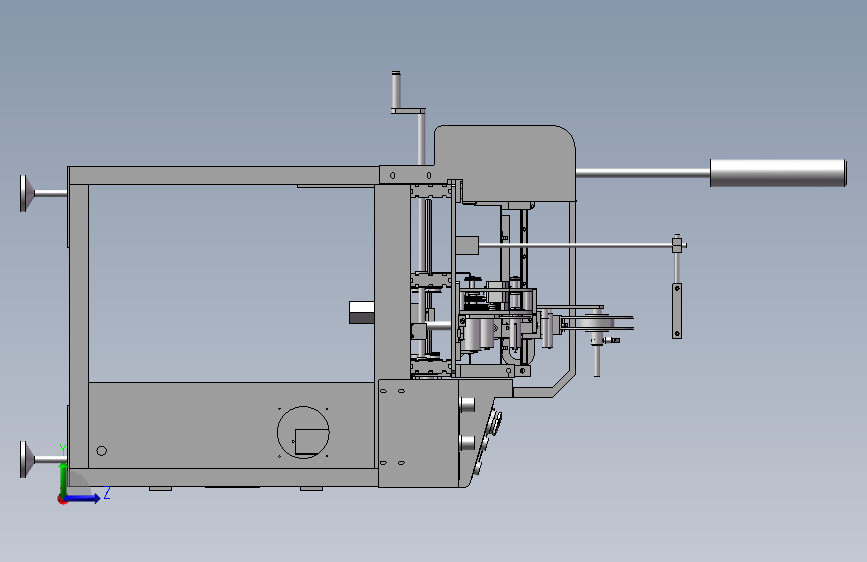Viewport: 867px width, 562px height.
Task: Select the thick vertical column of the frame
Action: click(x=393, y=282)
